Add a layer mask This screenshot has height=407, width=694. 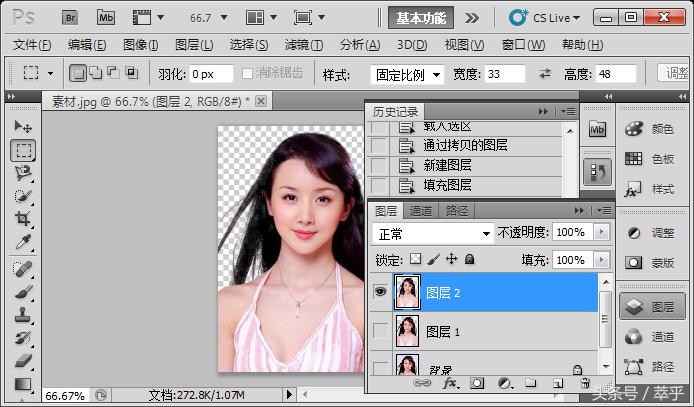coord(477,383)
